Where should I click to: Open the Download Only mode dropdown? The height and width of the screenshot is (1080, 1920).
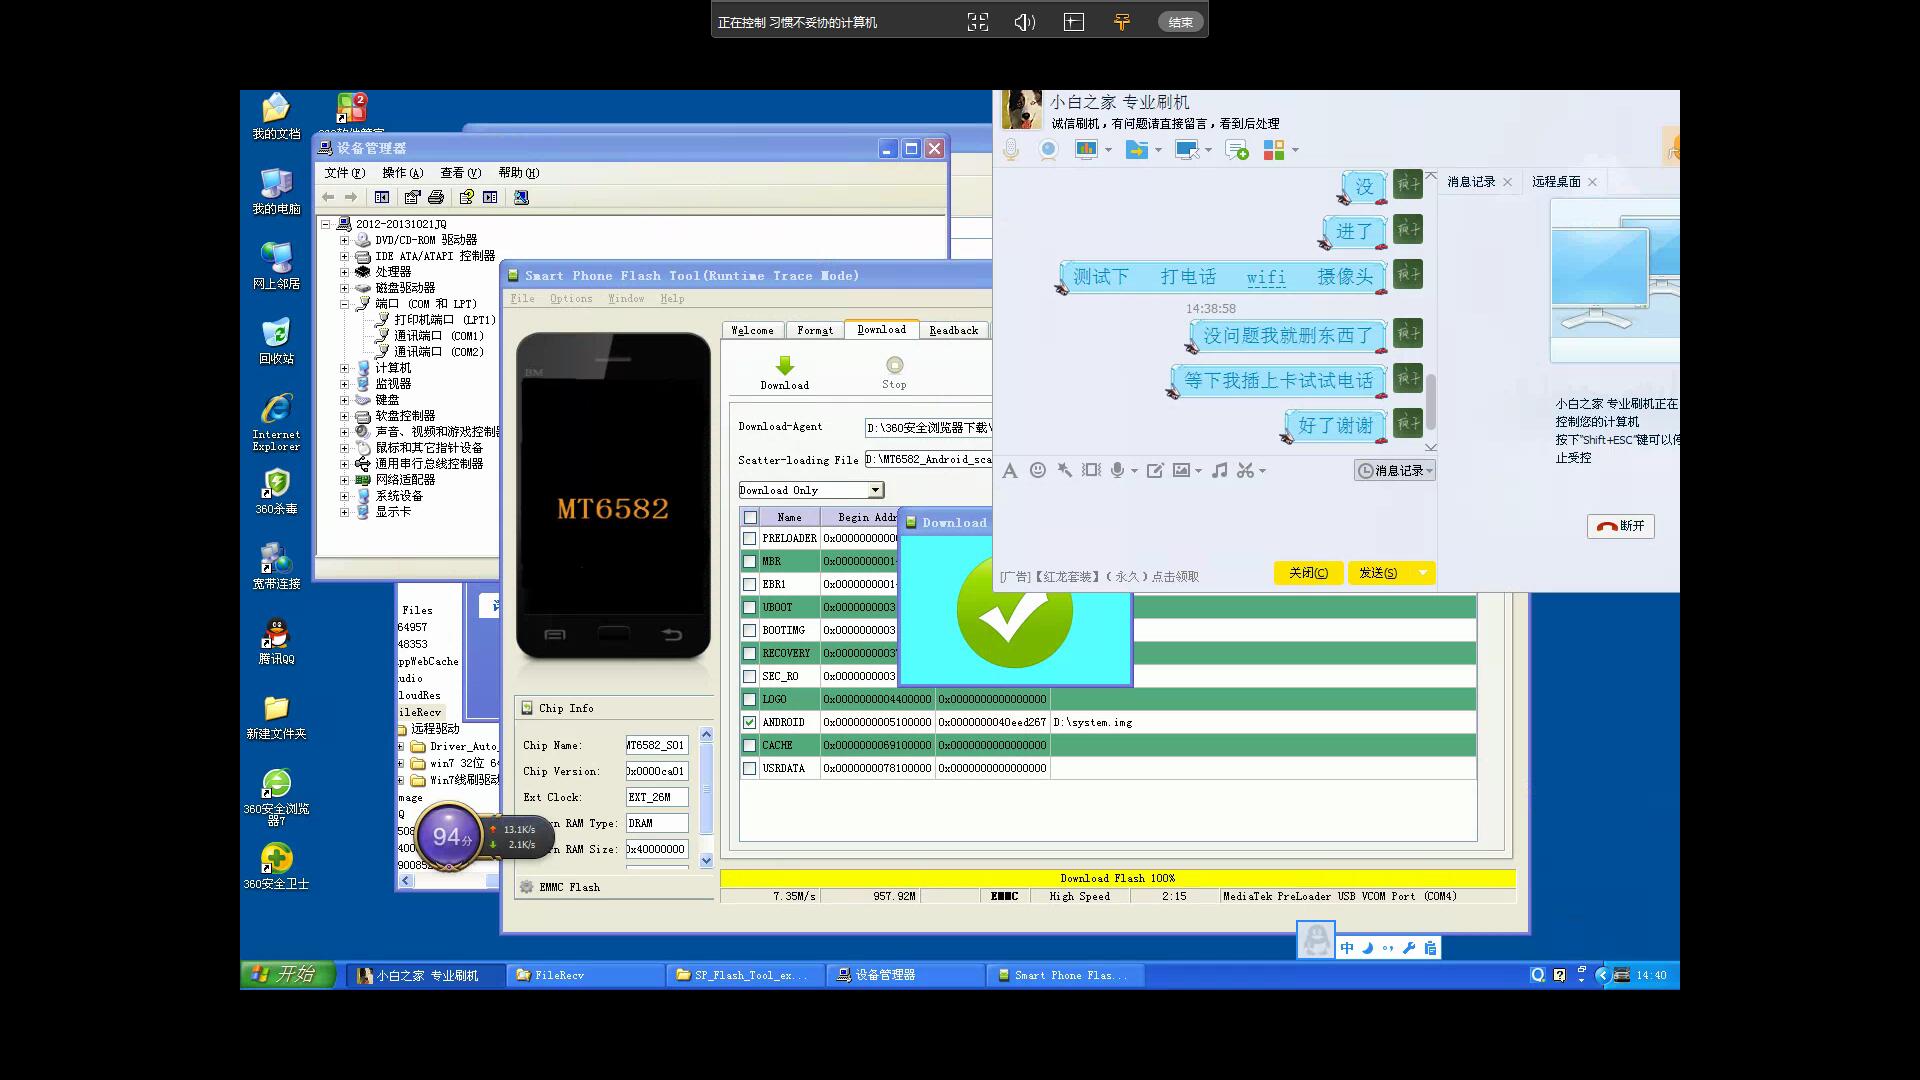(875, 490)
